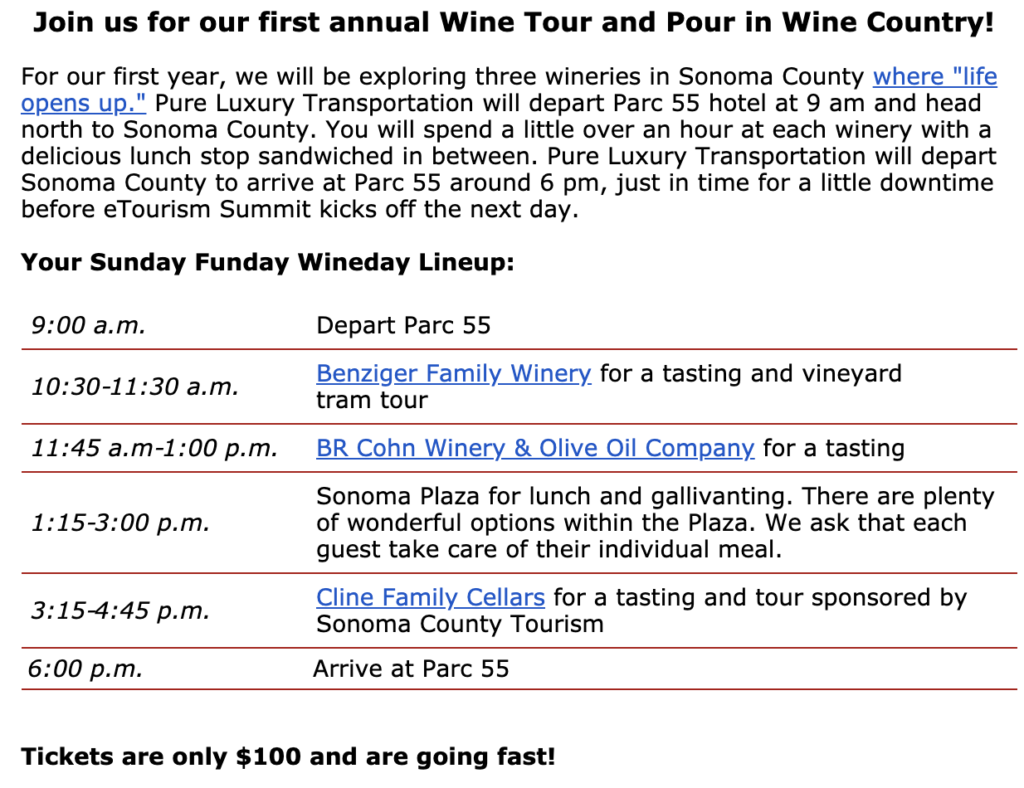Click the 6:00 p.m. time cell

85,669
